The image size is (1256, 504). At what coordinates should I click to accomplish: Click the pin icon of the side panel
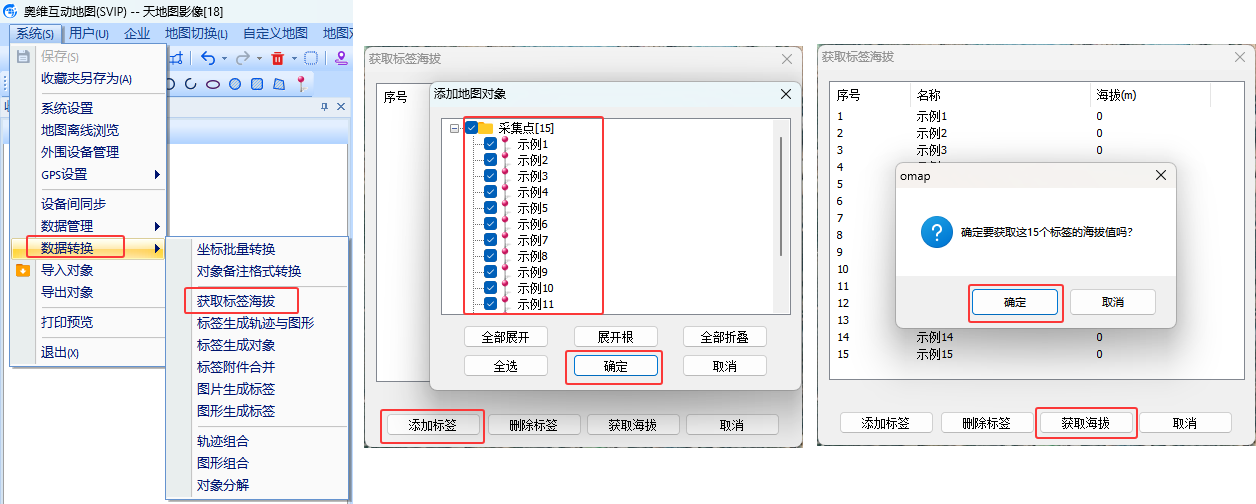(324, 106)
